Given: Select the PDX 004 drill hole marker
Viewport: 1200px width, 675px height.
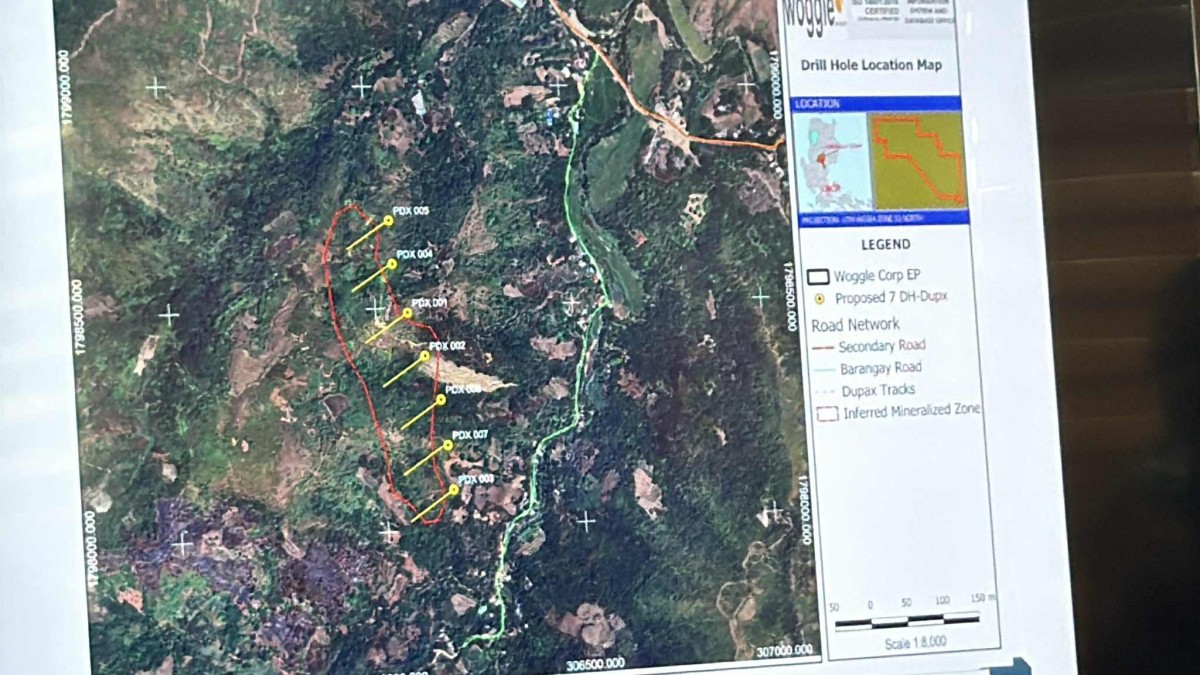Looking at the screenshot, I should (x=392, y=265).
